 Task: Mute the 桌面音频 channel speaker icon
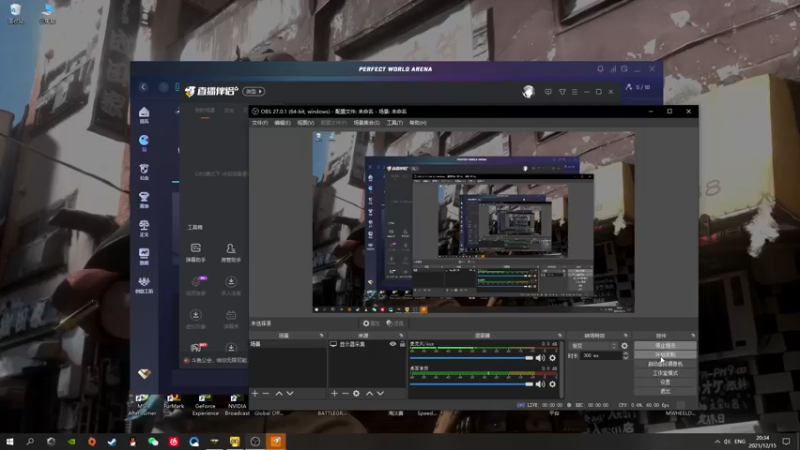pos(540,384)
